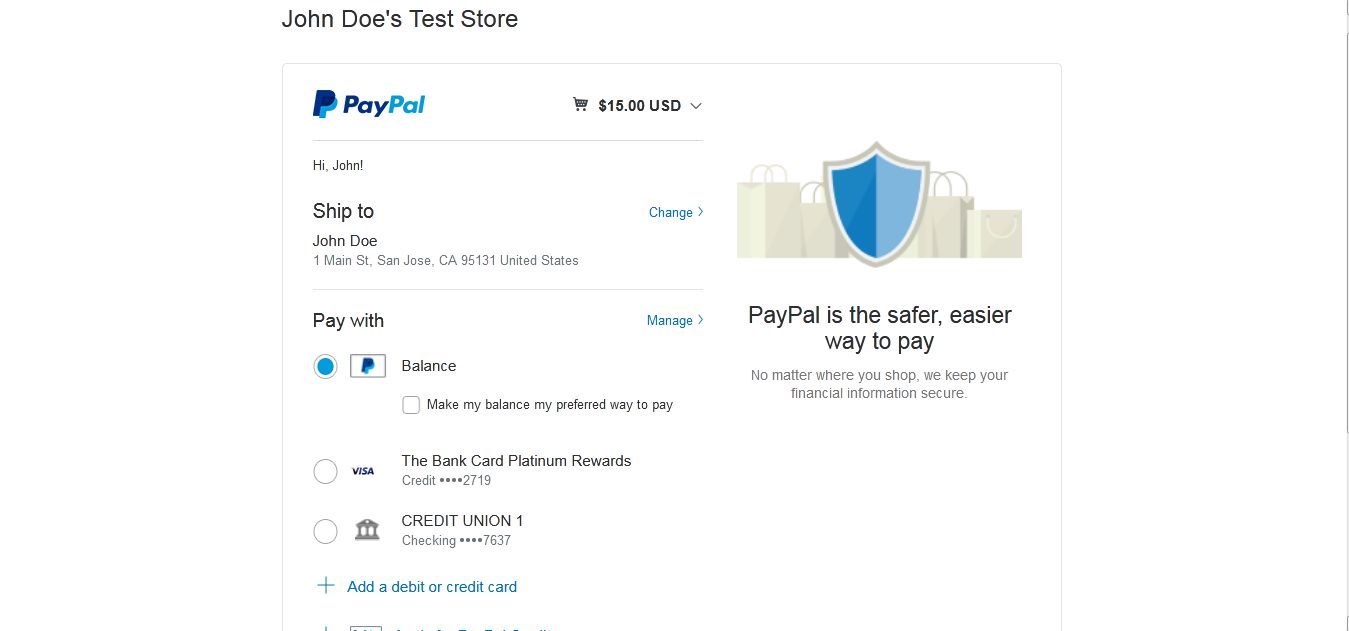
Task: Click Add a debit or credit card
Action: click(432, 586)
